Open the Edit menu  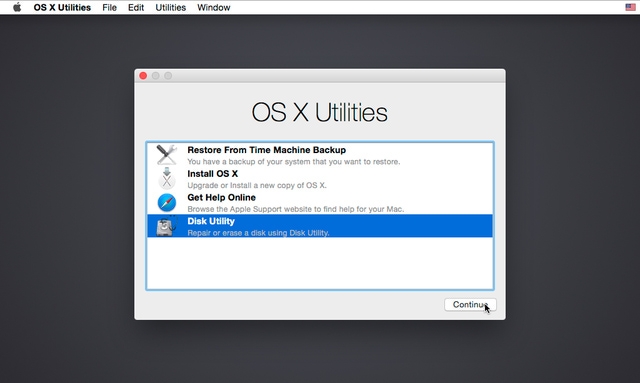click(x=136, y=7)
